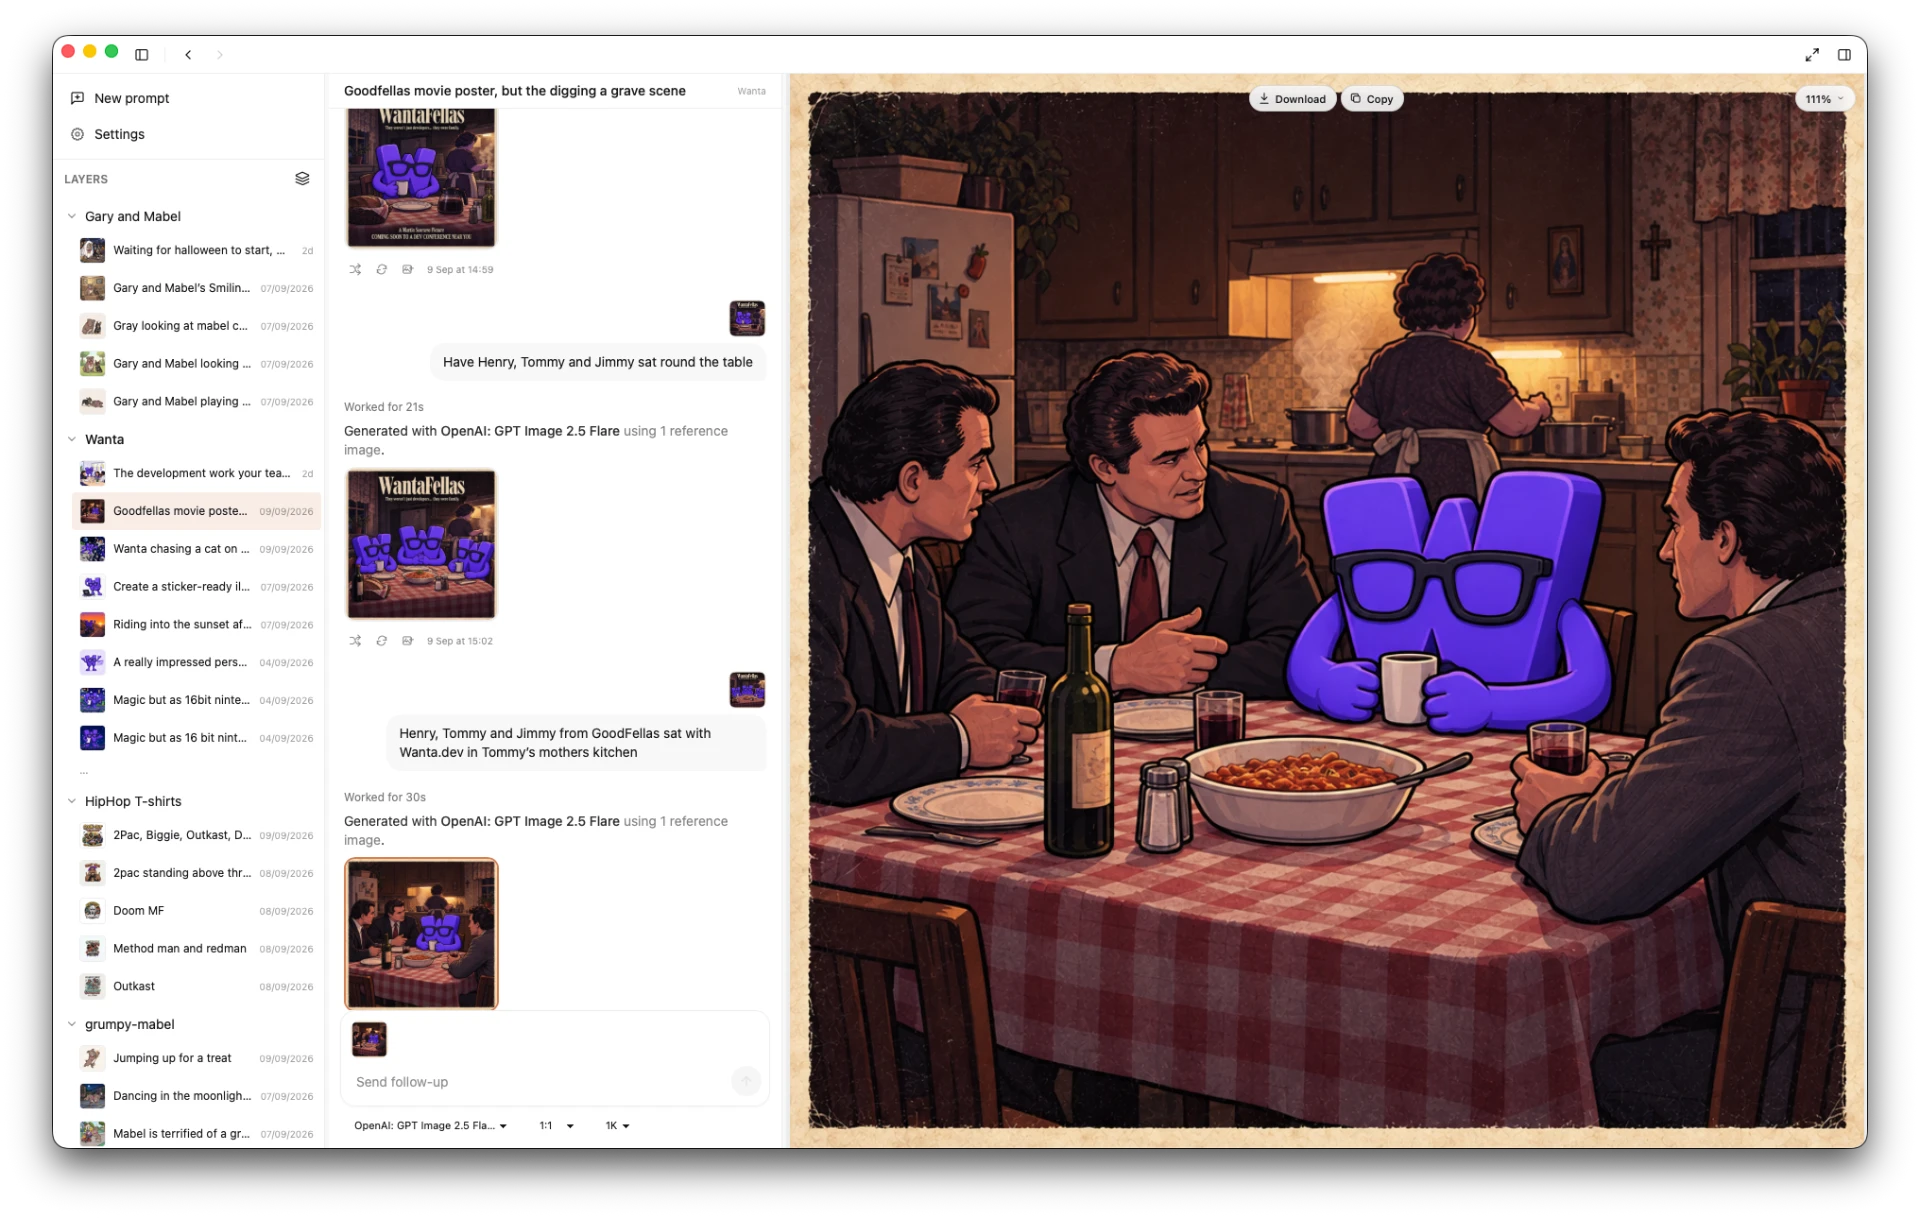Copy the generated image
Image resolution: width=1920 pixels, height=1218 pixels.
[1371, 99]
